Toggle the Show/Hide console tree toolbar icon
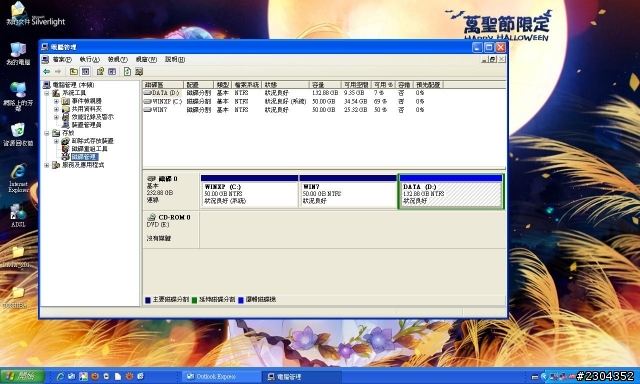Image resolution: width=640 pixels, height=384 pixels. [85, 72]
